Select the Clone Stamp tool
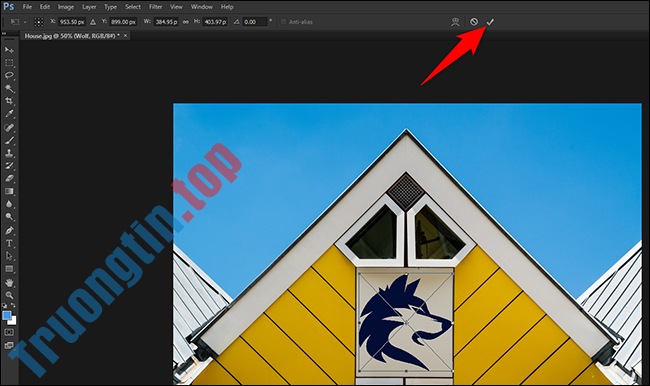This screenshot has height=386, width=650. pyautogui.click(x=9, y=153)
